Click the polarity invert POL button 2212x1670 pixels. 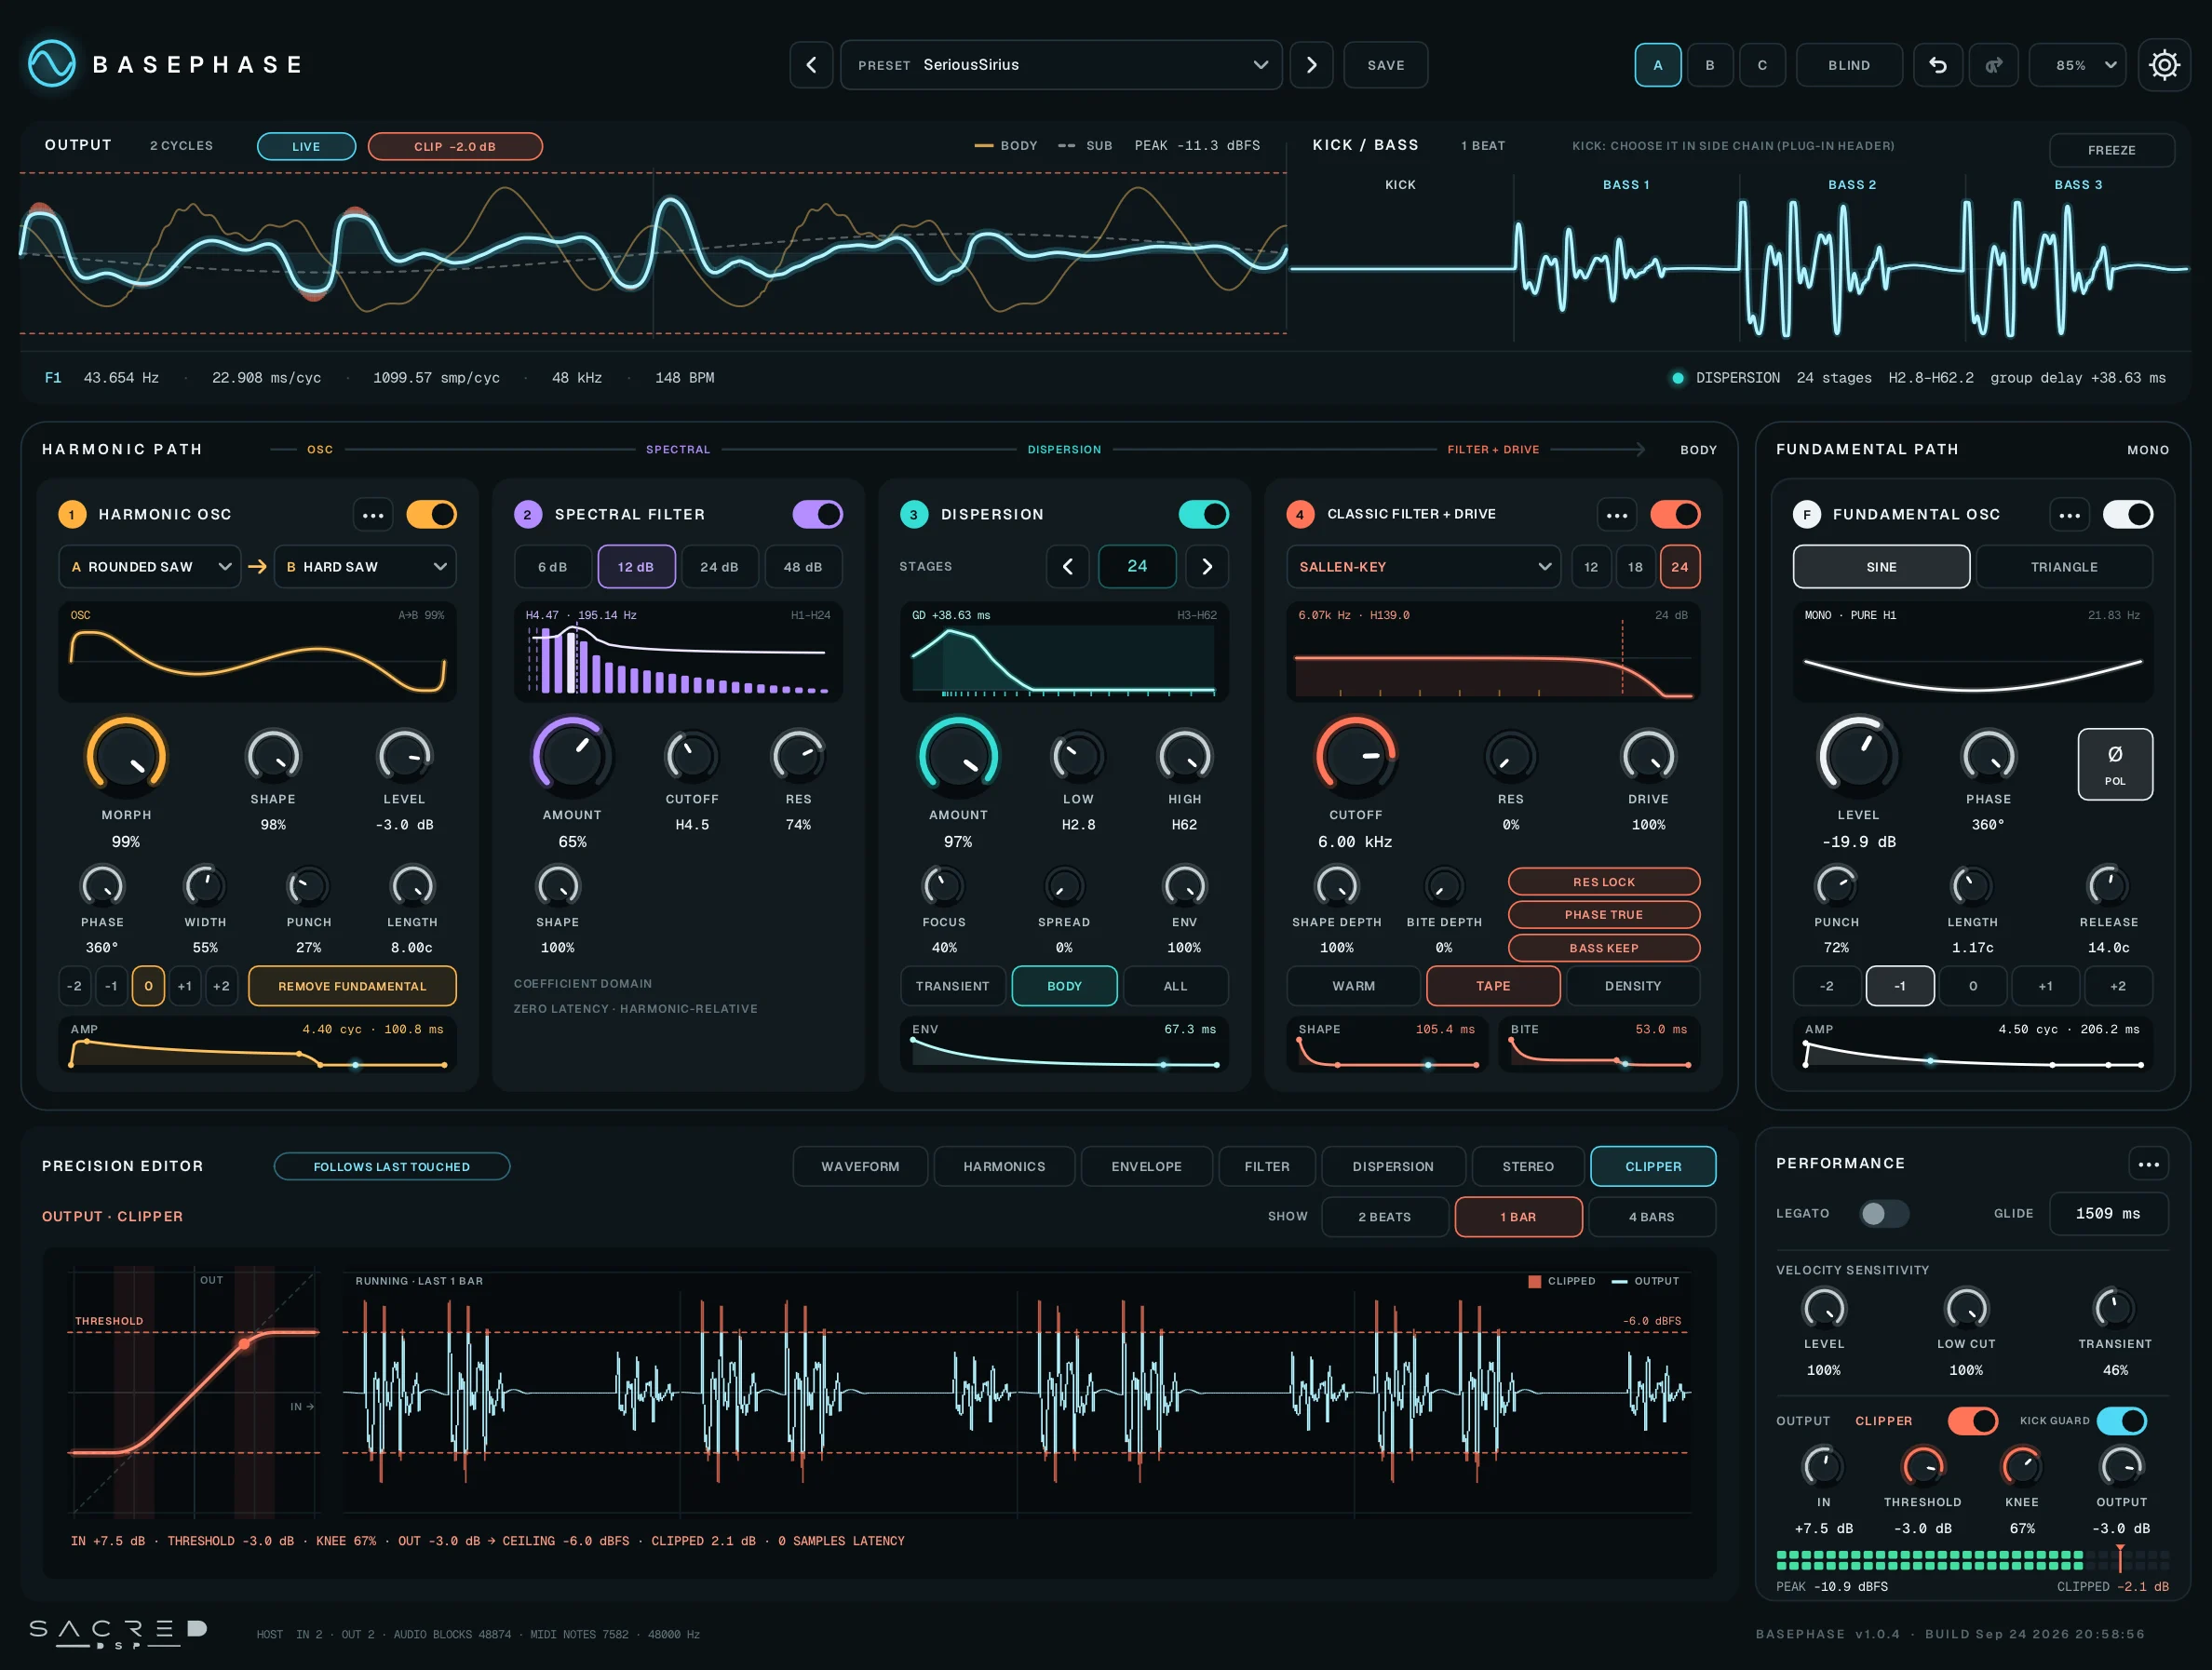click(2115, 764)
